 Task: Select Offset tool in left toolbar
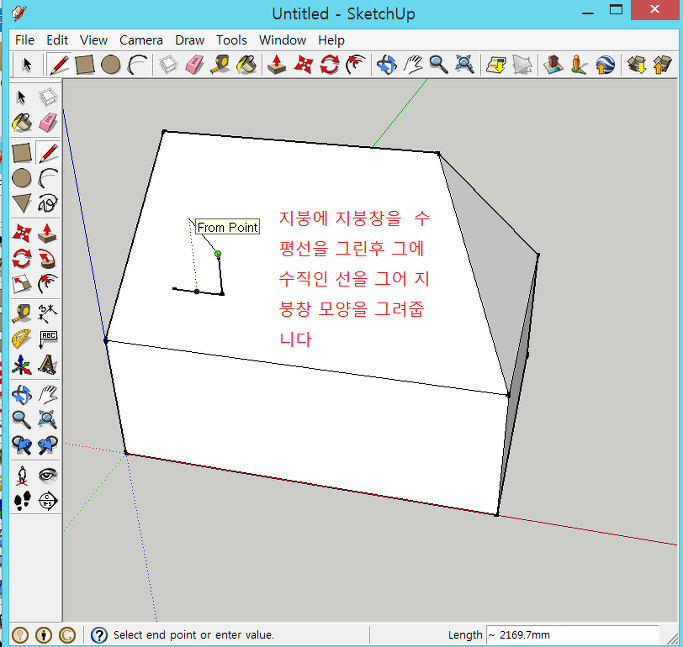click(x=47, y=285)
